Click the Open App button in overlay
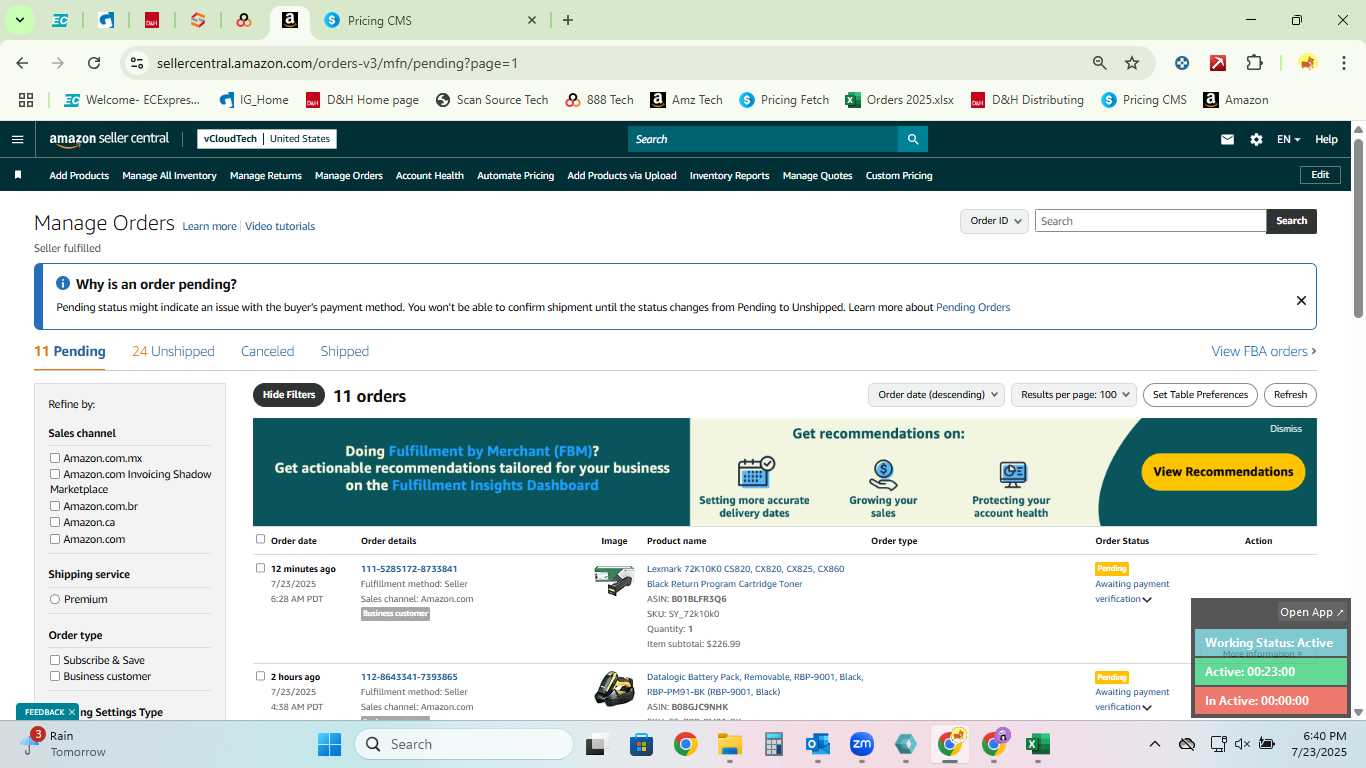This screenshot has height=768, width=1366. pyautogui.click(x=1313, y=612)
